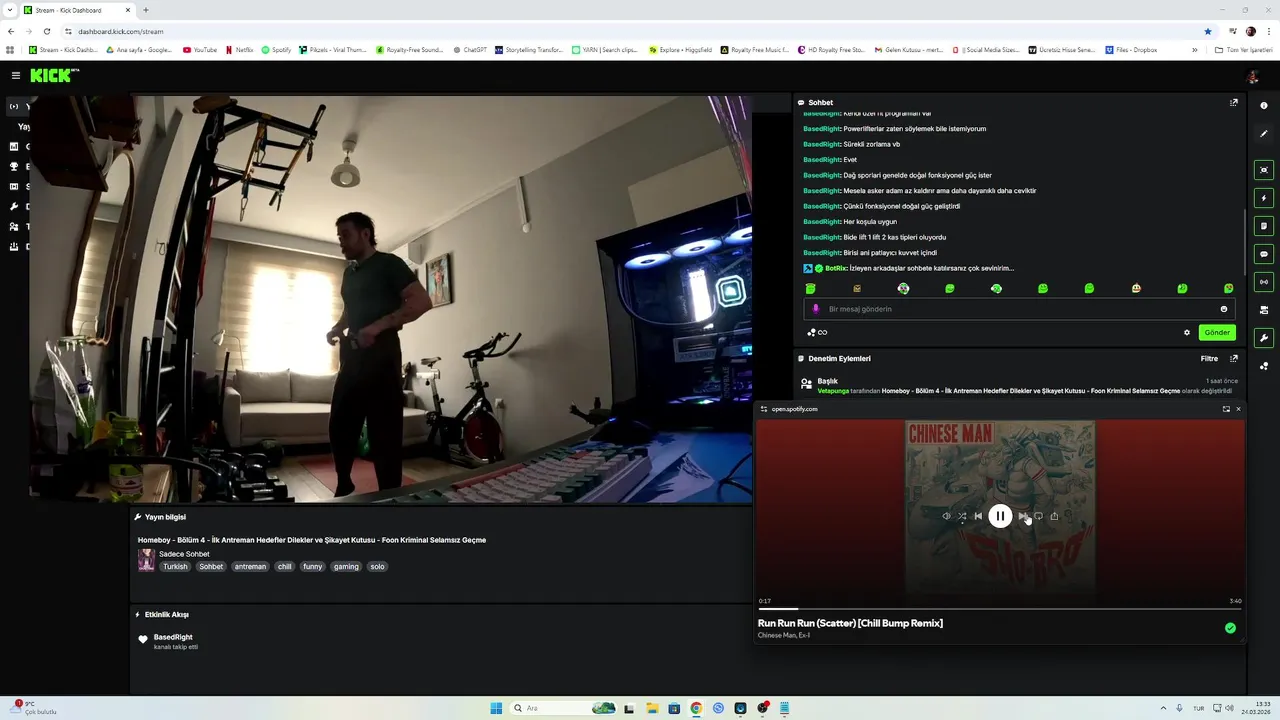
Task: Open chat settings gear icon
Action: click(x=1187, y=333)
